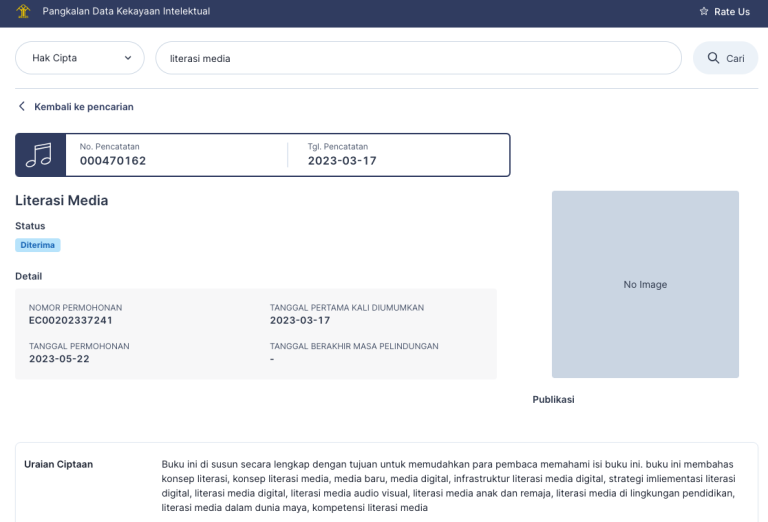Click the application number EC00202337241
Viewport: 768px width, 522px height.
pyautogui.click(x=71, y=320)
